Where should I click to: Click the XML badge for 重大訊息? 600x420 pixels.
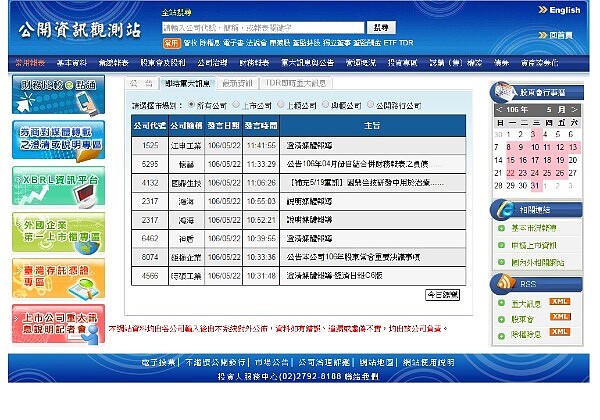(x=560, y=301)
